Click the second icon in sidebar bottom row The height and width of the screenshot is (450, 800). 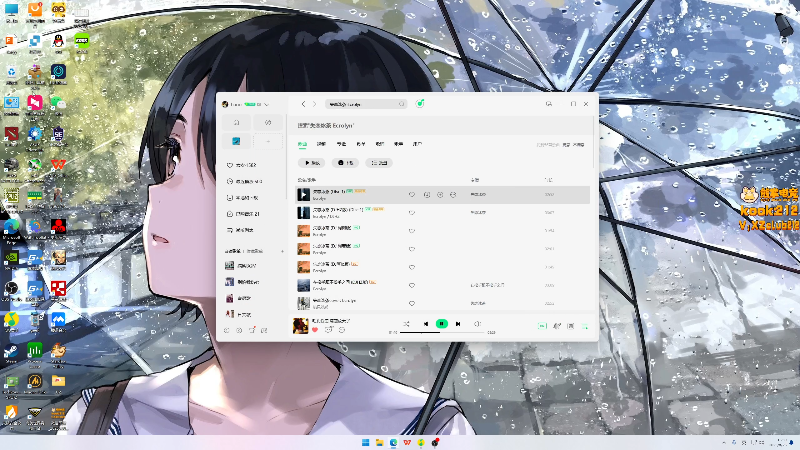pos(239,331)
